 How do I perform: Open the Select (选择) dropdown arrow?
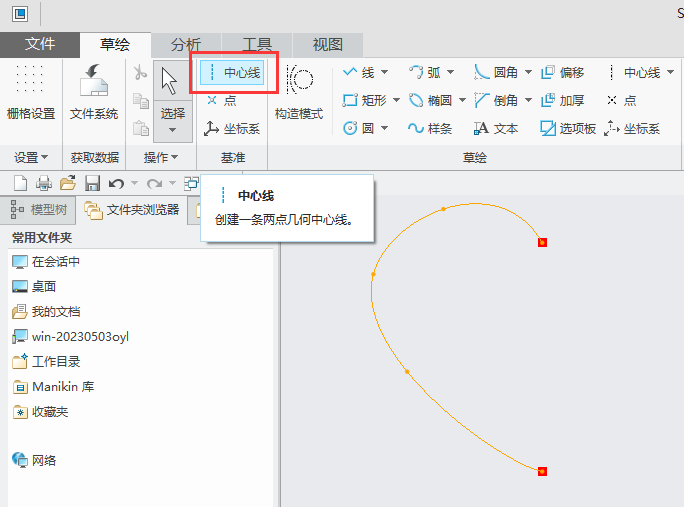172,130
